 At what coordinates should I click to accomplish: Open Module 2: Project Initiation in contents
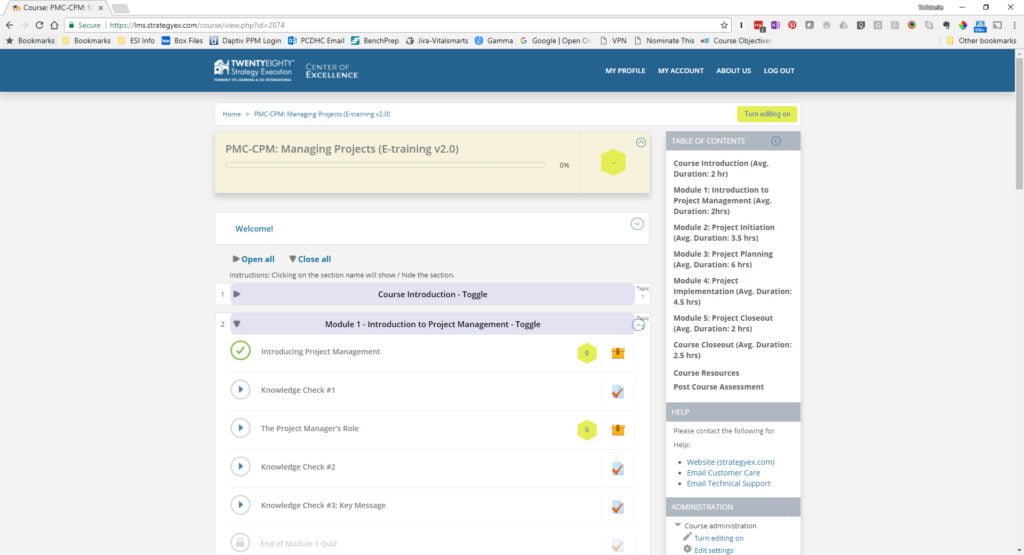[x=724, y=232]
